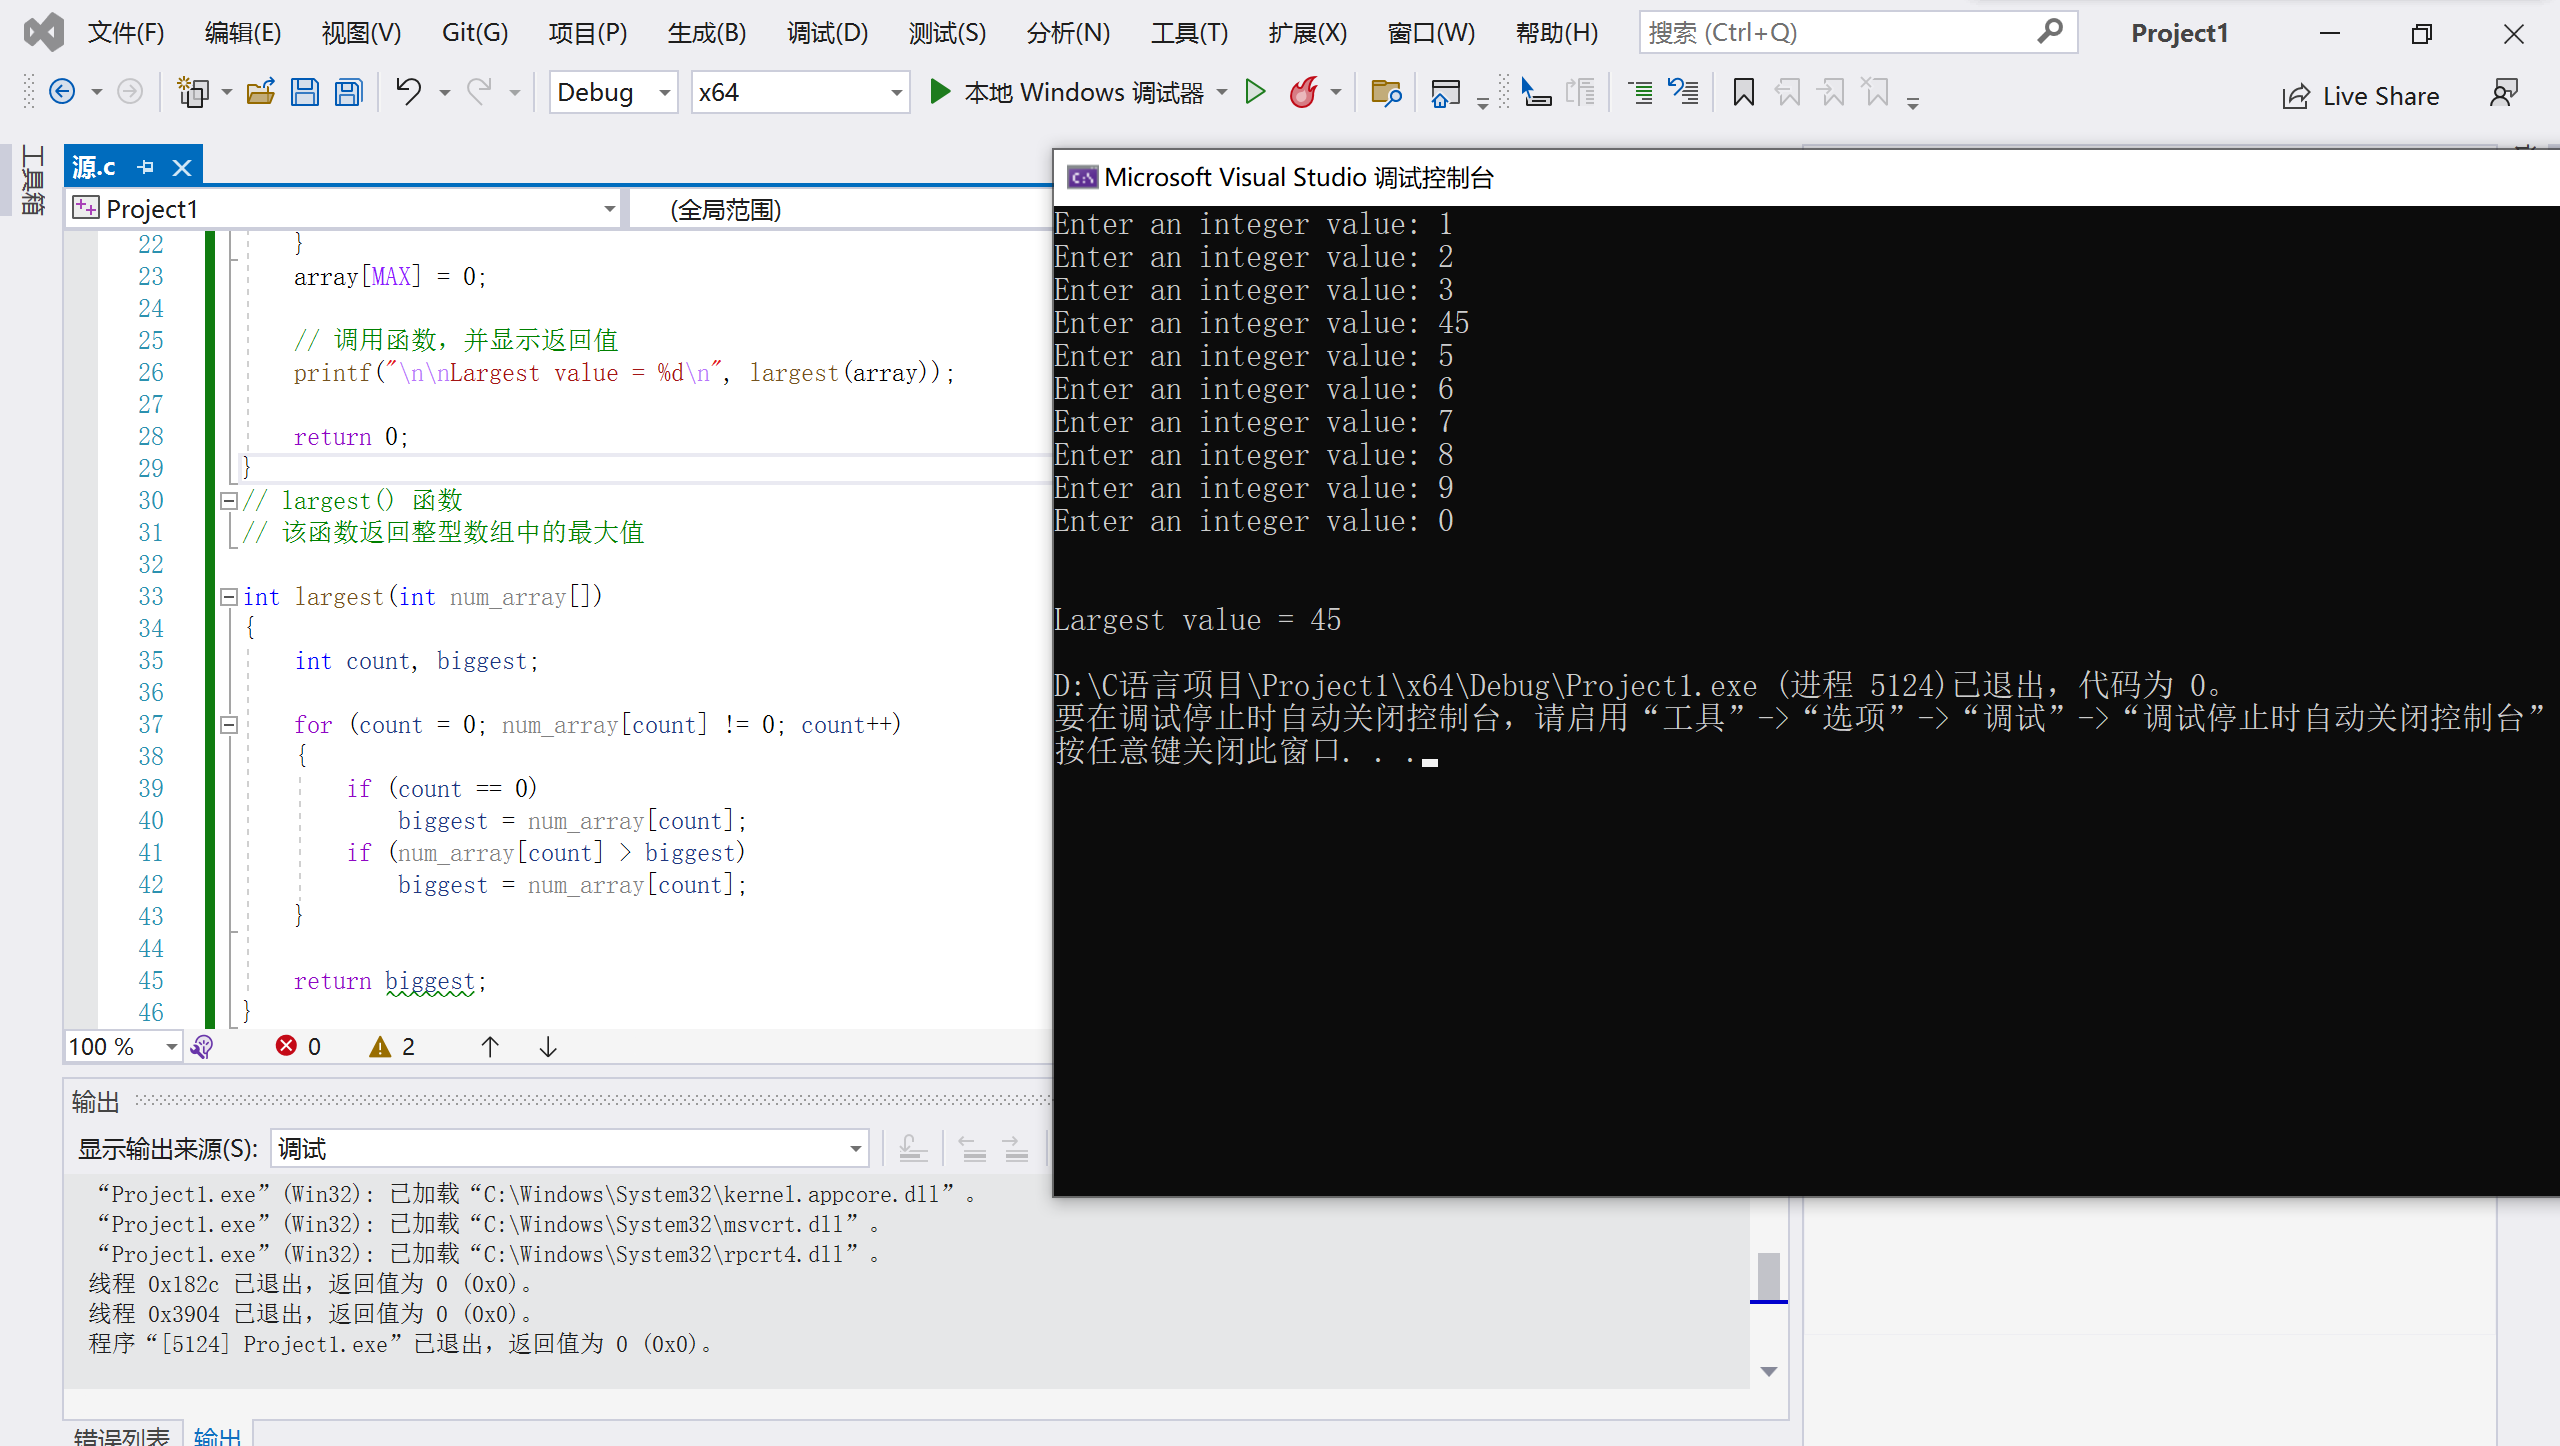The height and width of the screenshot is (1446, 2560).
Task: Click the Bookmark add icon in toolbar
Action: click(1744, 91)
